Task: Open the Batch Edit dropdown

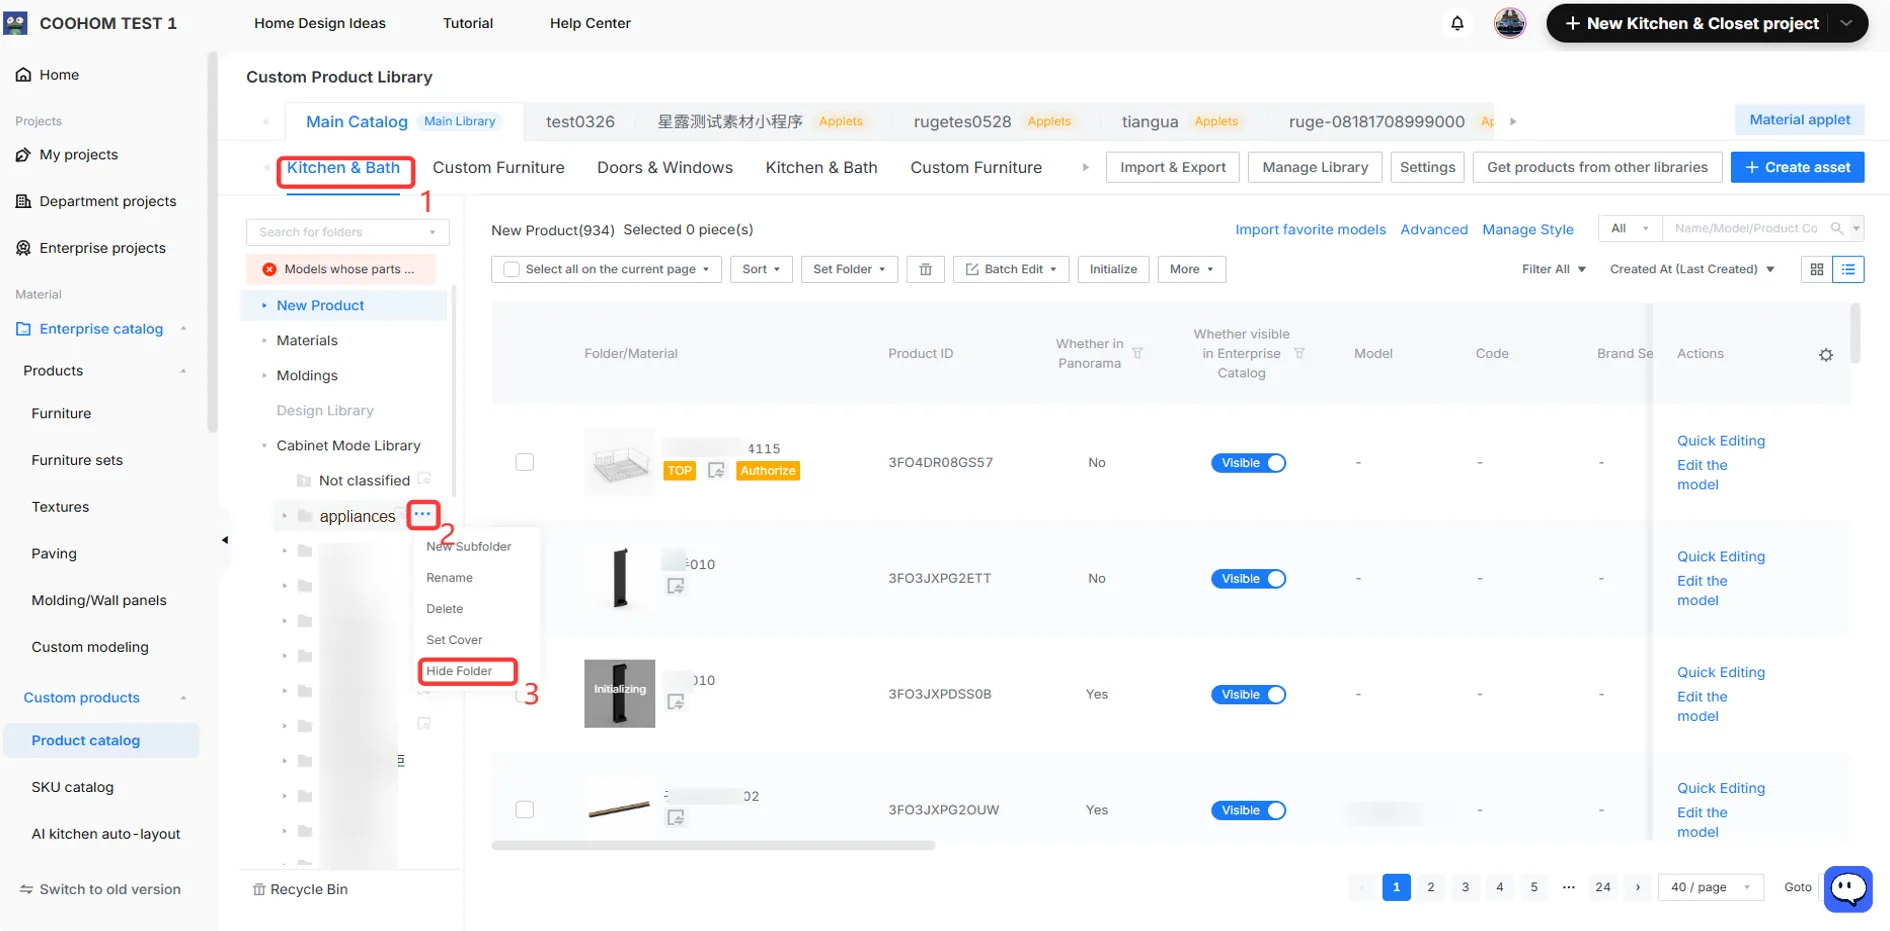Action: pos(1011,269)
